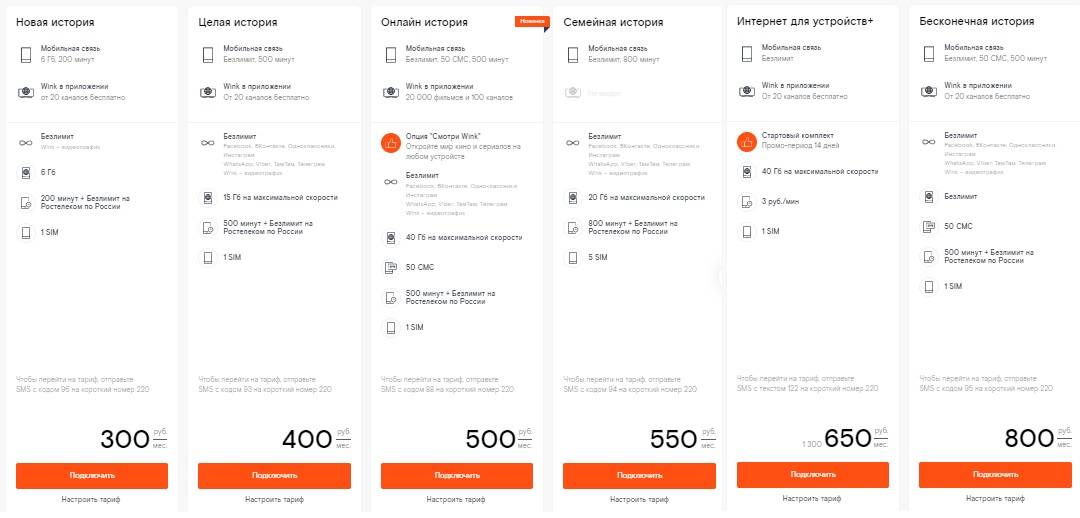Click the 500 минут icon in Целая история
This screenshot has height=518, width=1080.
tap(208, 227)
